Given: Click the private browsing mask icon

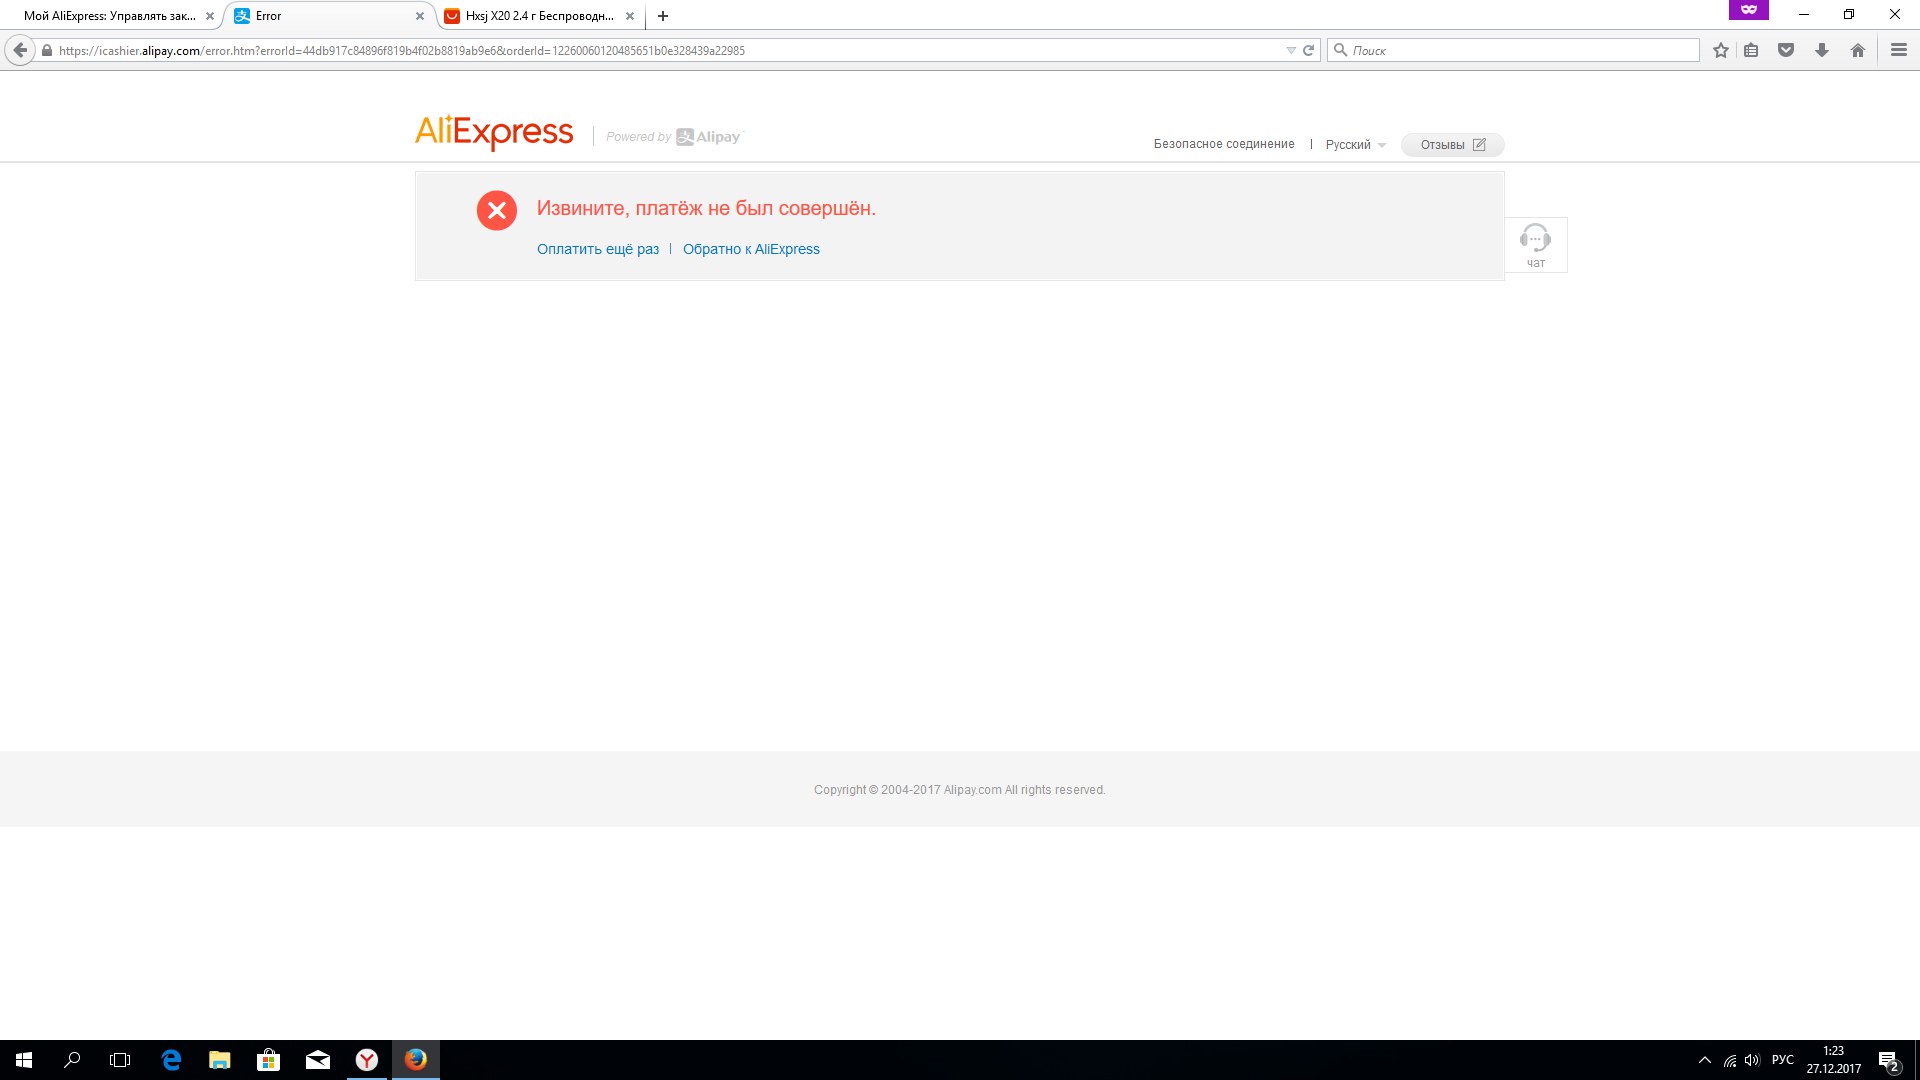Looking at the screenshot, I should click(1749, 10).
